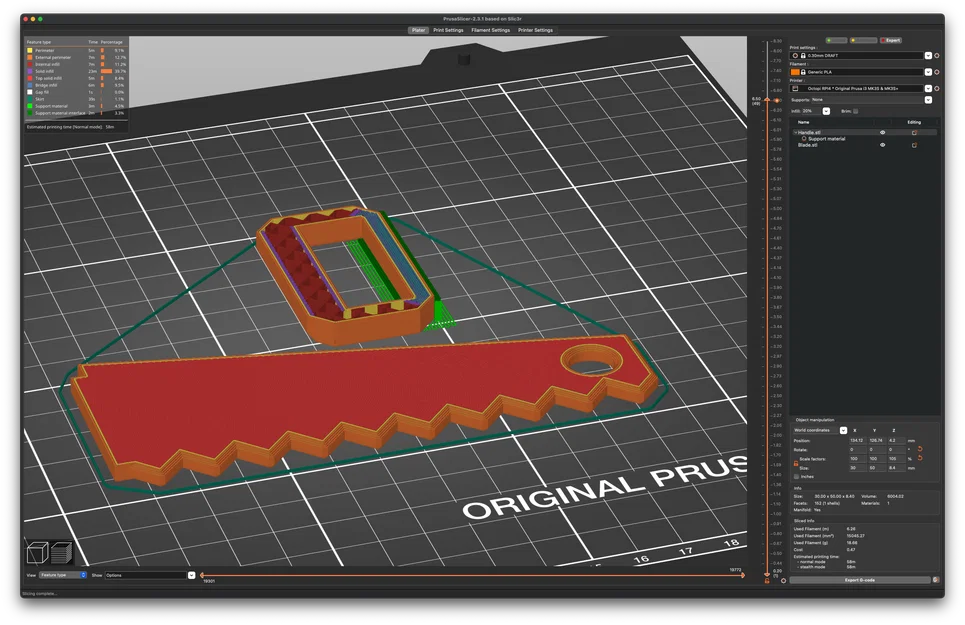Click the Export G-code button
The width and height of the screenshot is (965, 625).
pos(860,580)
